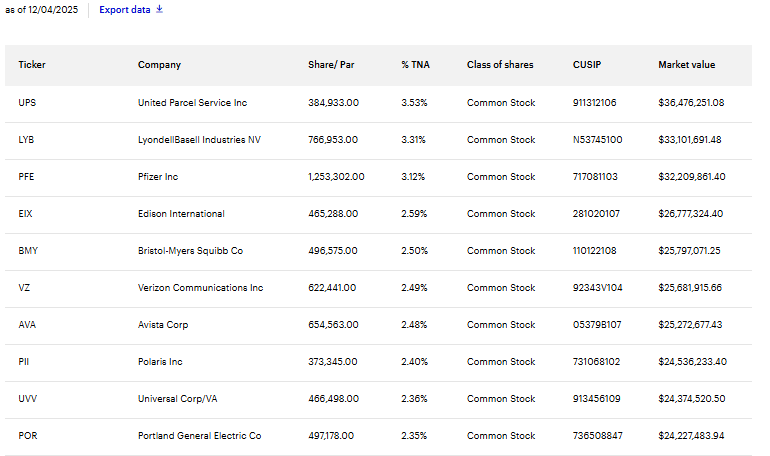This screenshot has height=456, width=770.
Task: Click the Class of shares column header
Action: tap(500, 65)
